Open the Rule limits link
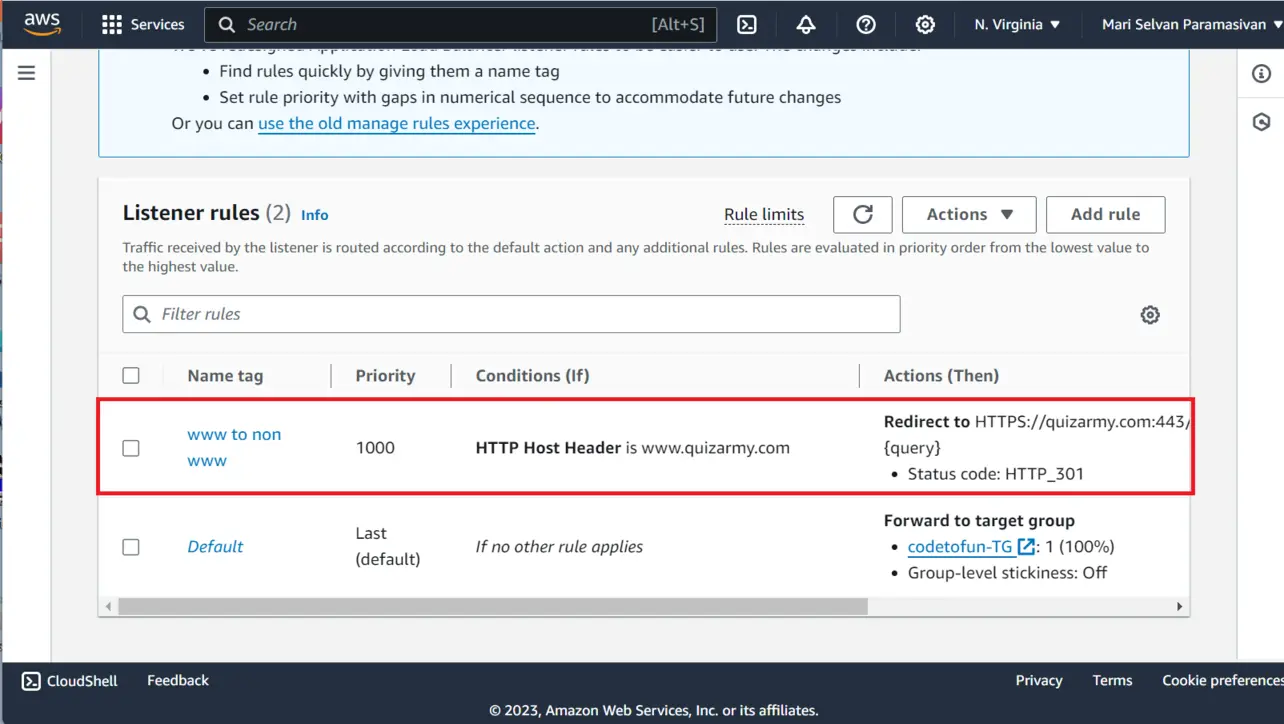The image size is (1284, 724). tap(764, 214)
